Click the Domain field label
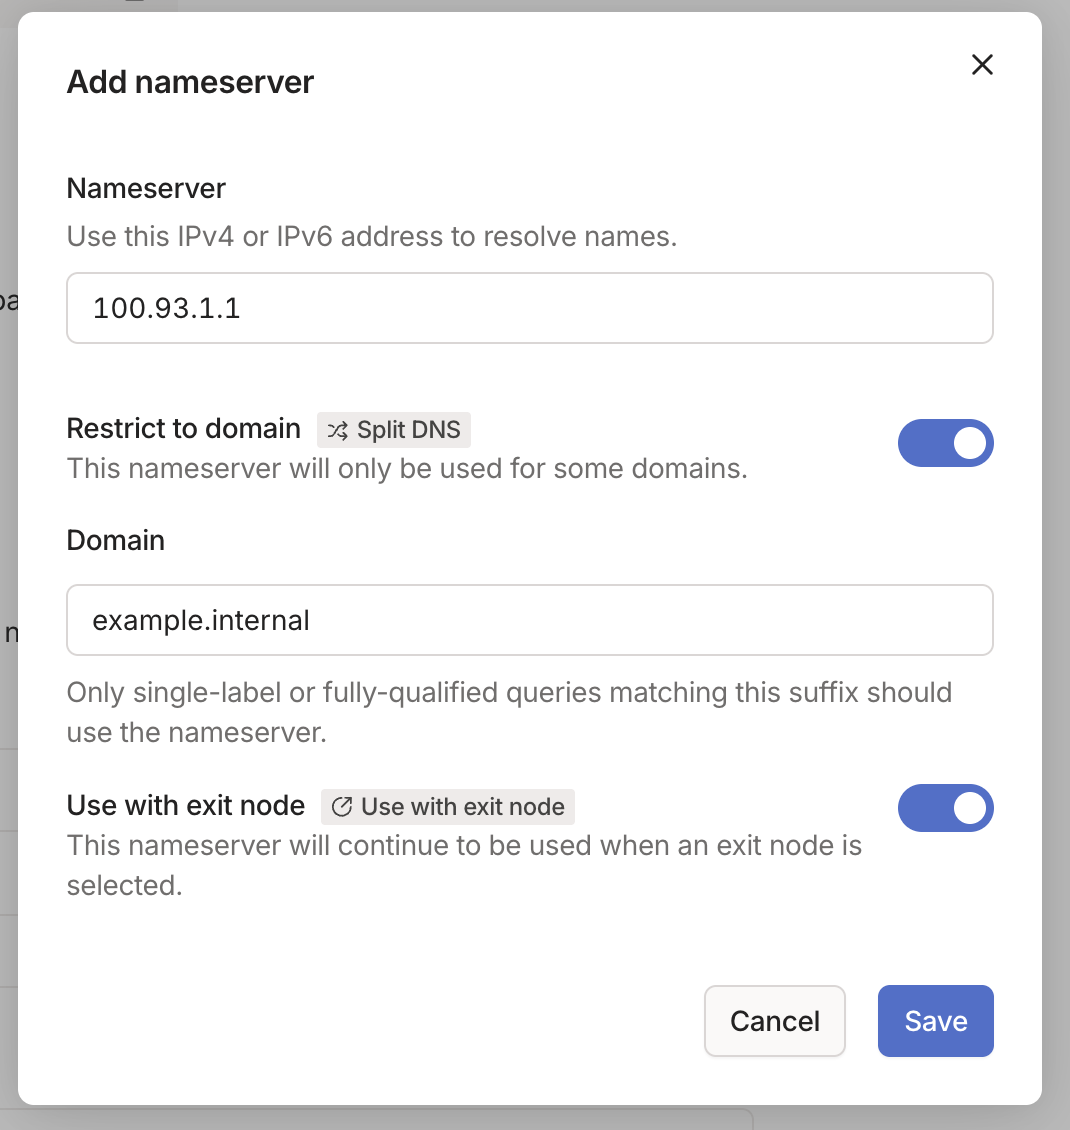The image size is (1070, 1130). (115, 540)
